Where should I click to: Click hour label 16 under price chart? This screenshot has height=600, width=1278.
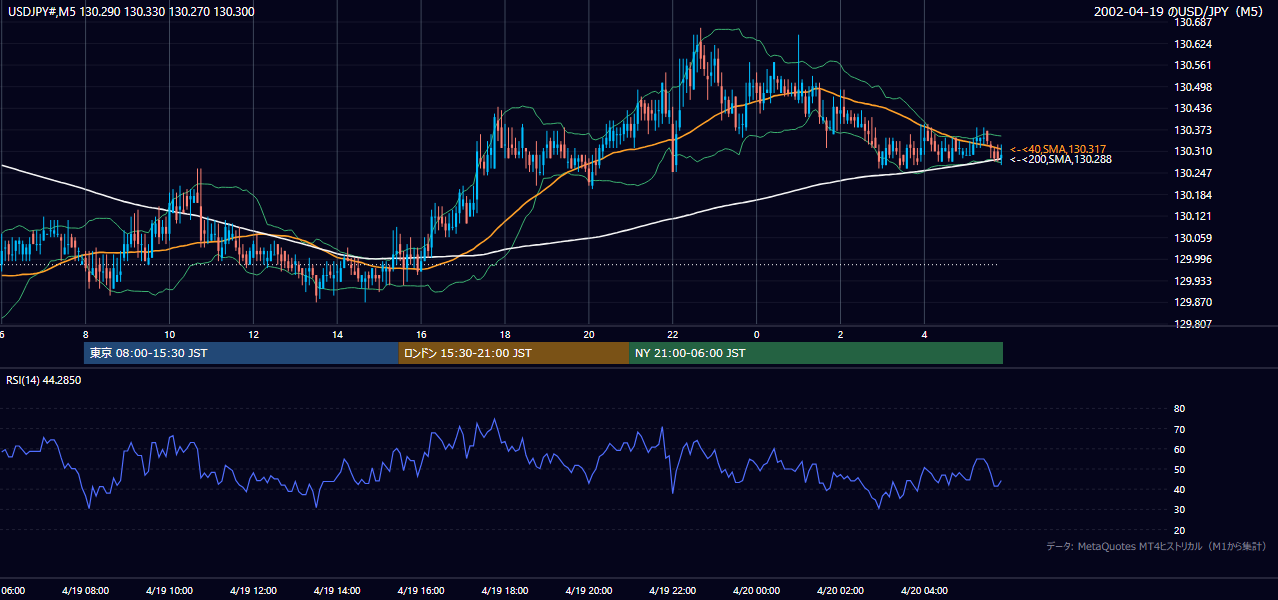point(421,334)
